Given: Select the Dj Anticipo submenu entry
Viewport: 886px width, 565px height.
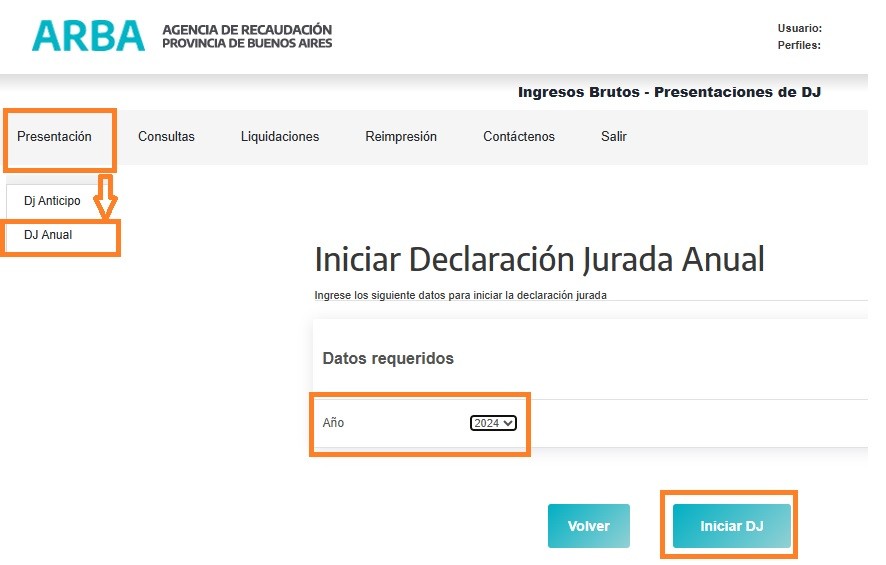Looking at the screenshot, I should point(52,201).
